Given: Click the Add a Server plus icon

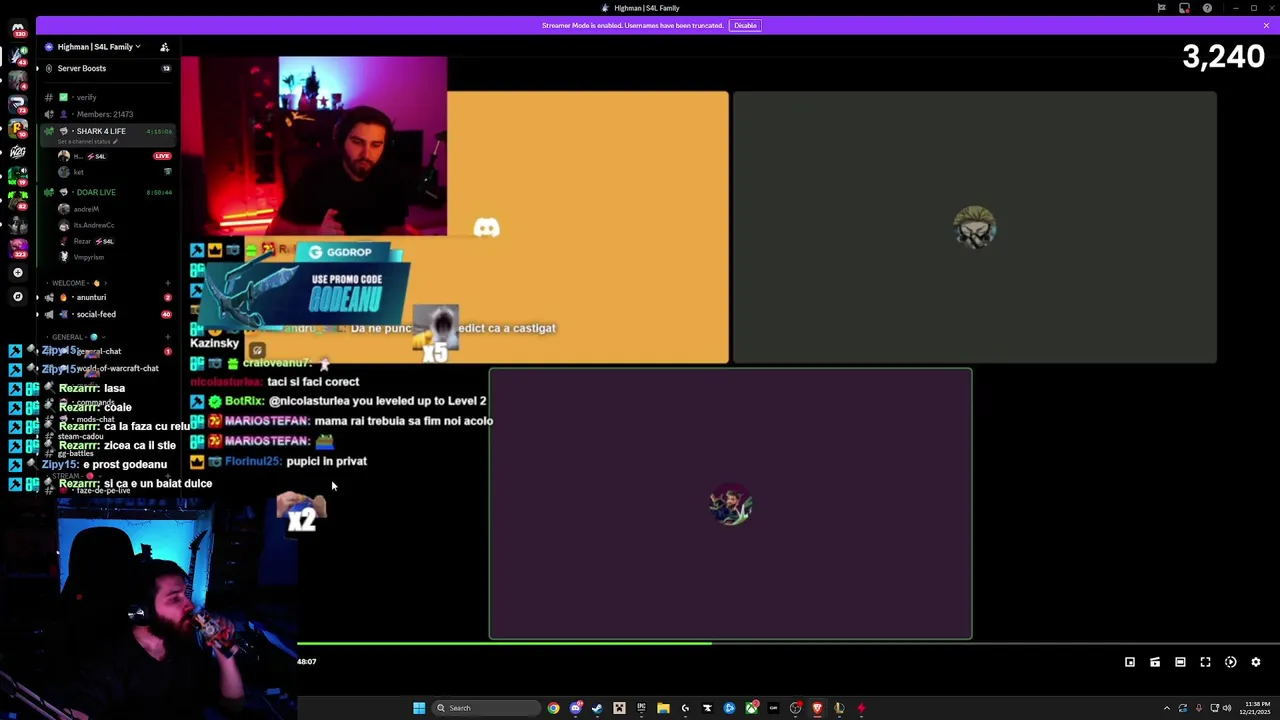Looking at the screenshot, I should coord(17,272).
